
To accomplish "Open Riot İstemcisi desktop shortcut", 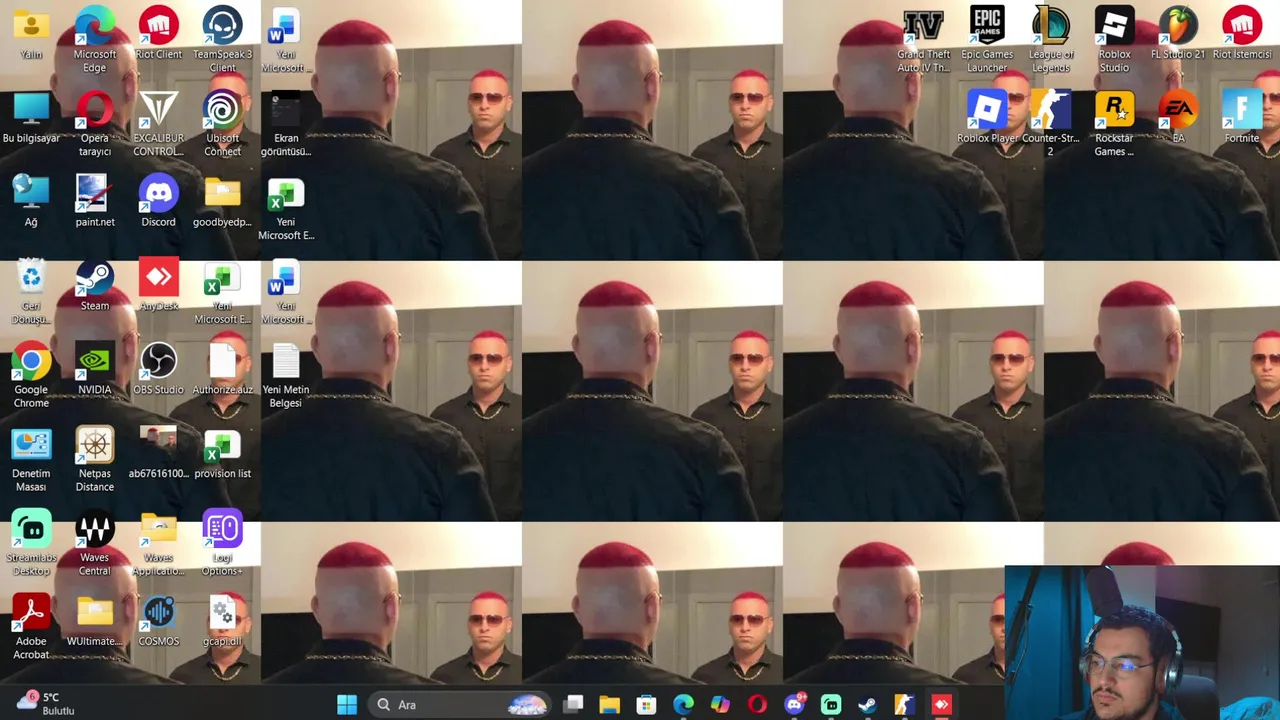I will coord(1242,33).
